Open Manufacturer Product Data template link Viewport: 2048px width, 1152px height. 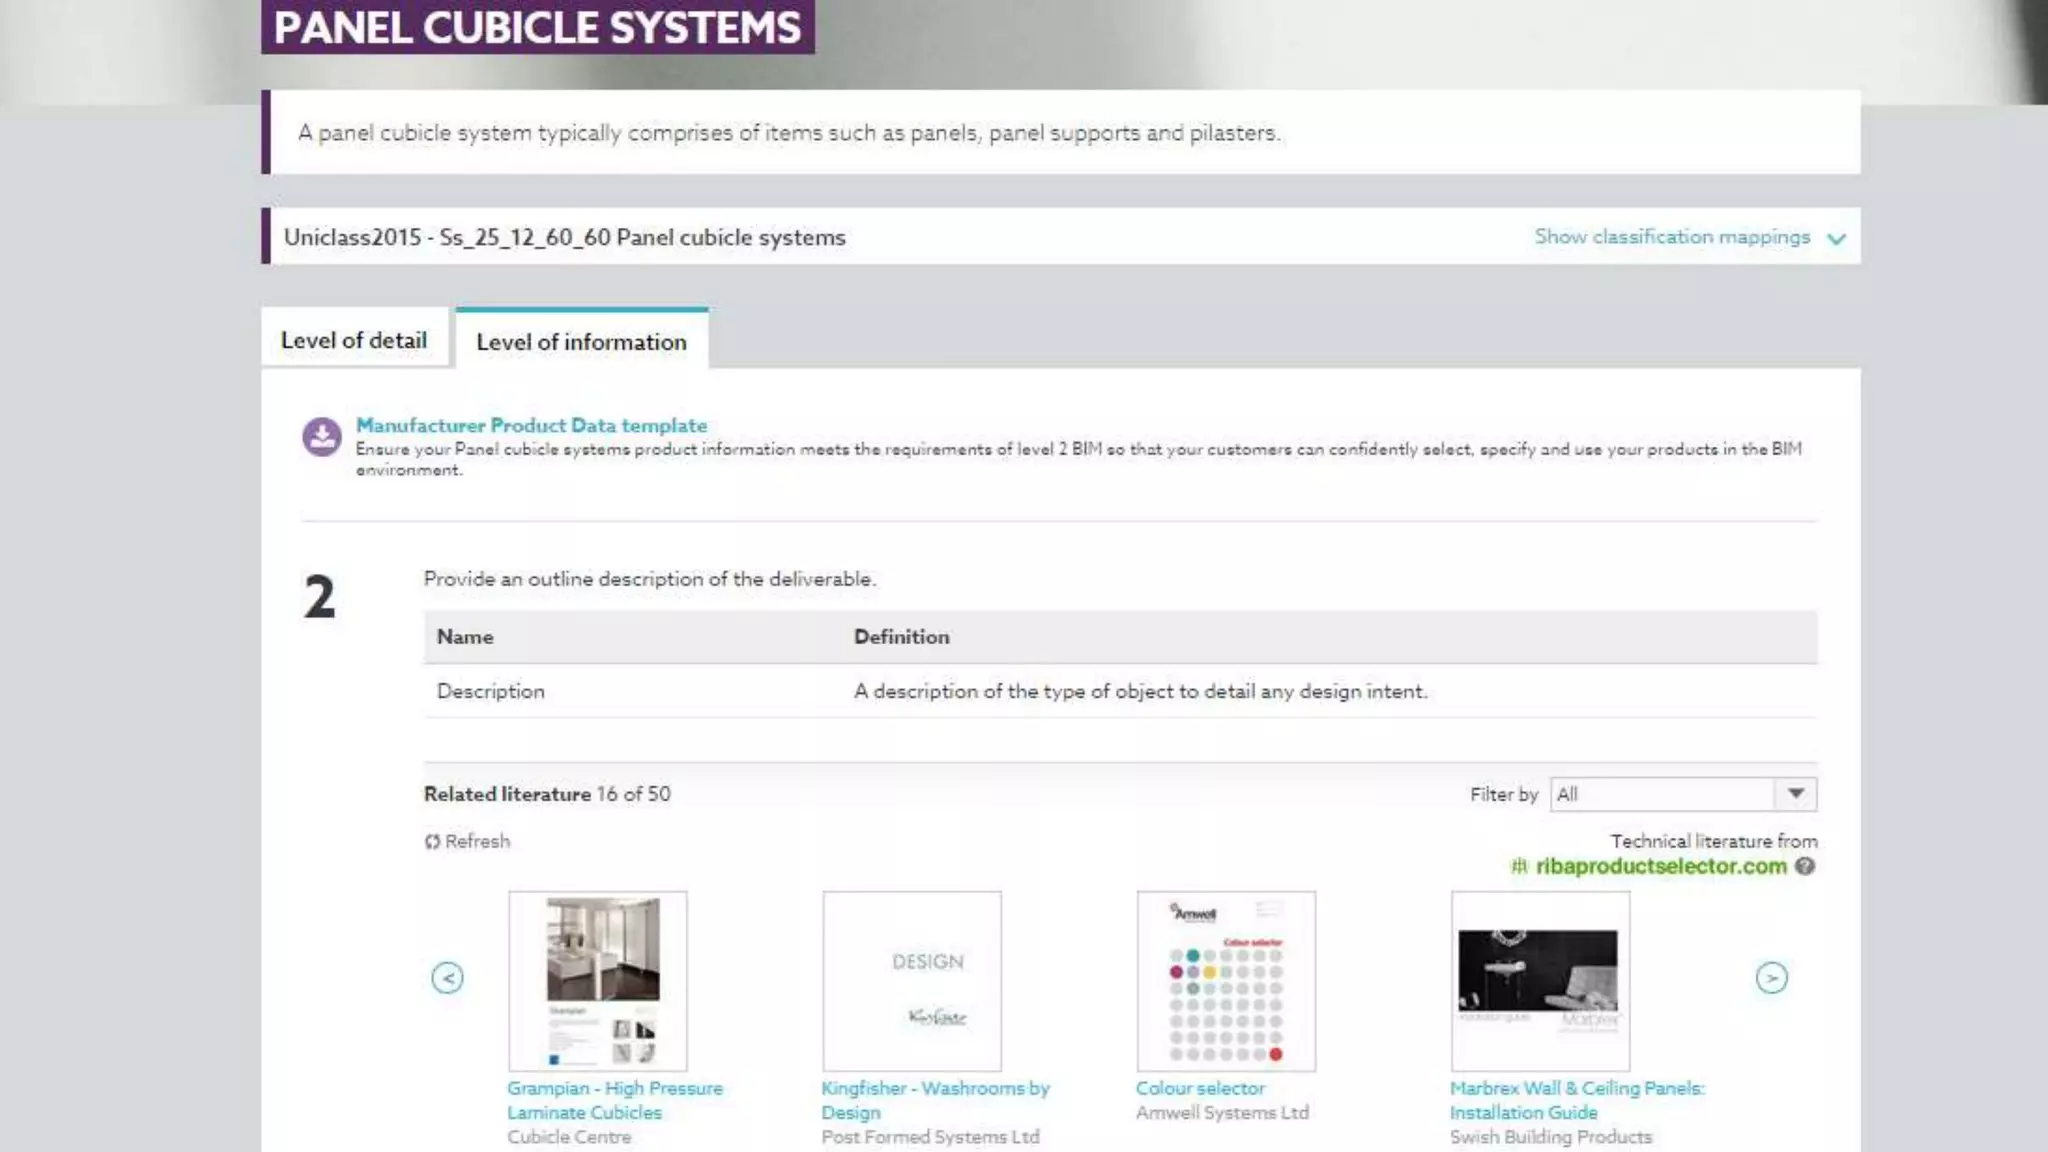[531, 425]
